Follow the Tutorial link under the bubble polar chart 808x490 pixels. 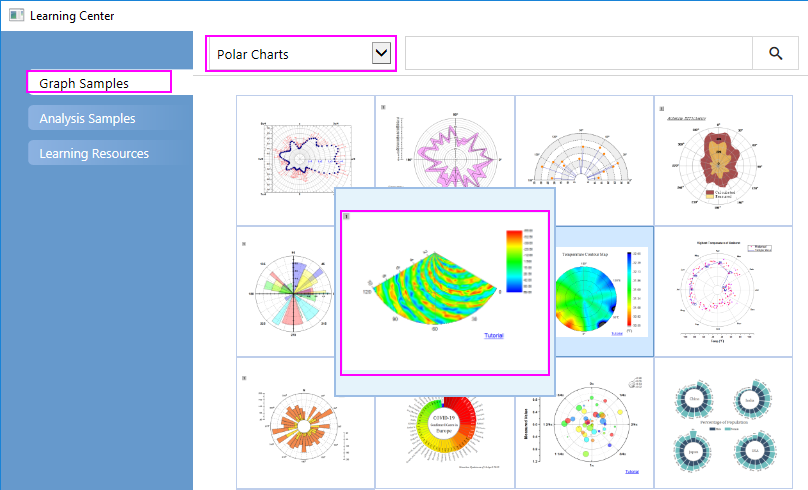(x=632, y=471)
